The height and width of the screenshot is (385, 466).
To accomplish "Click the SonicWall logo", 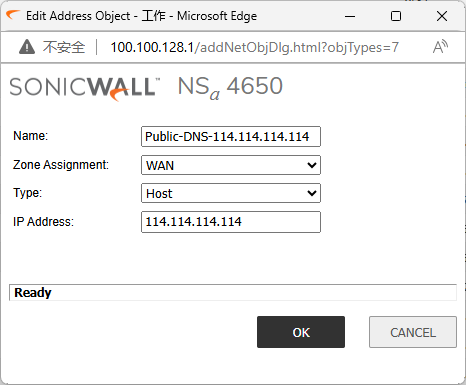I will coord(85,88).
